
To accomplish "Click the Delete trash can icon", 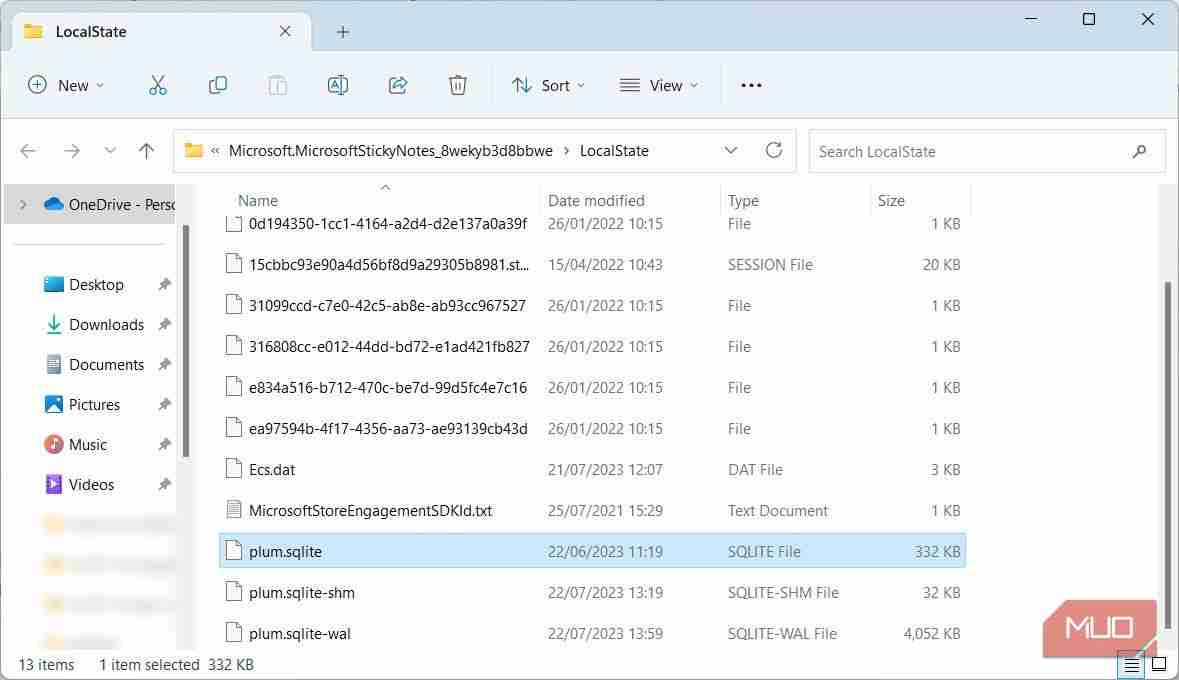I will pos(457,85).
